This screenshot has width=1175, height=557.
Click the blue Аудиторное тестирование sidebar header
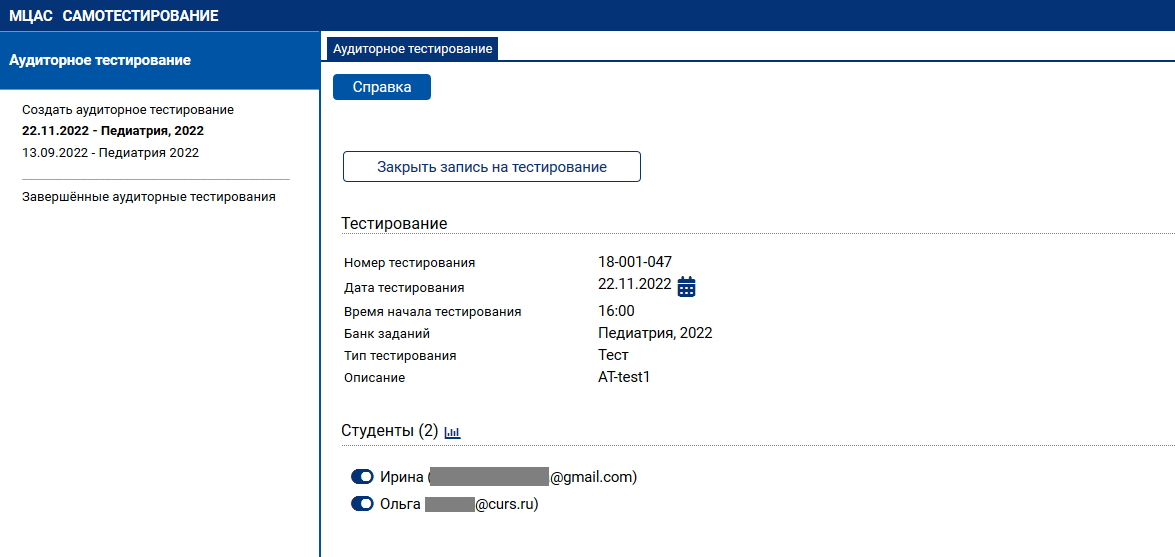100,60
